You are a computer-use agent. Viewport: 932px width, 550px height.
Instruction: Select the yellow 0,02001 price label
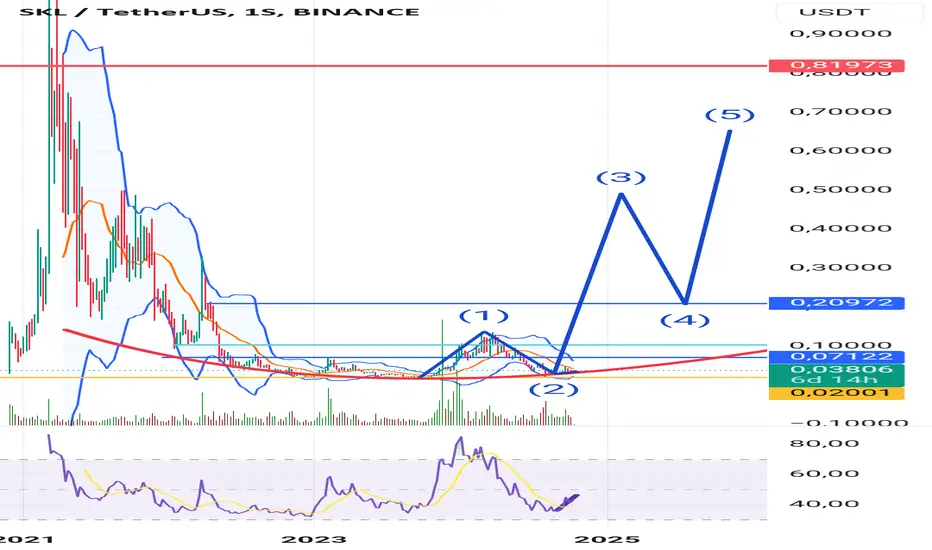click(x=836, y=392)
